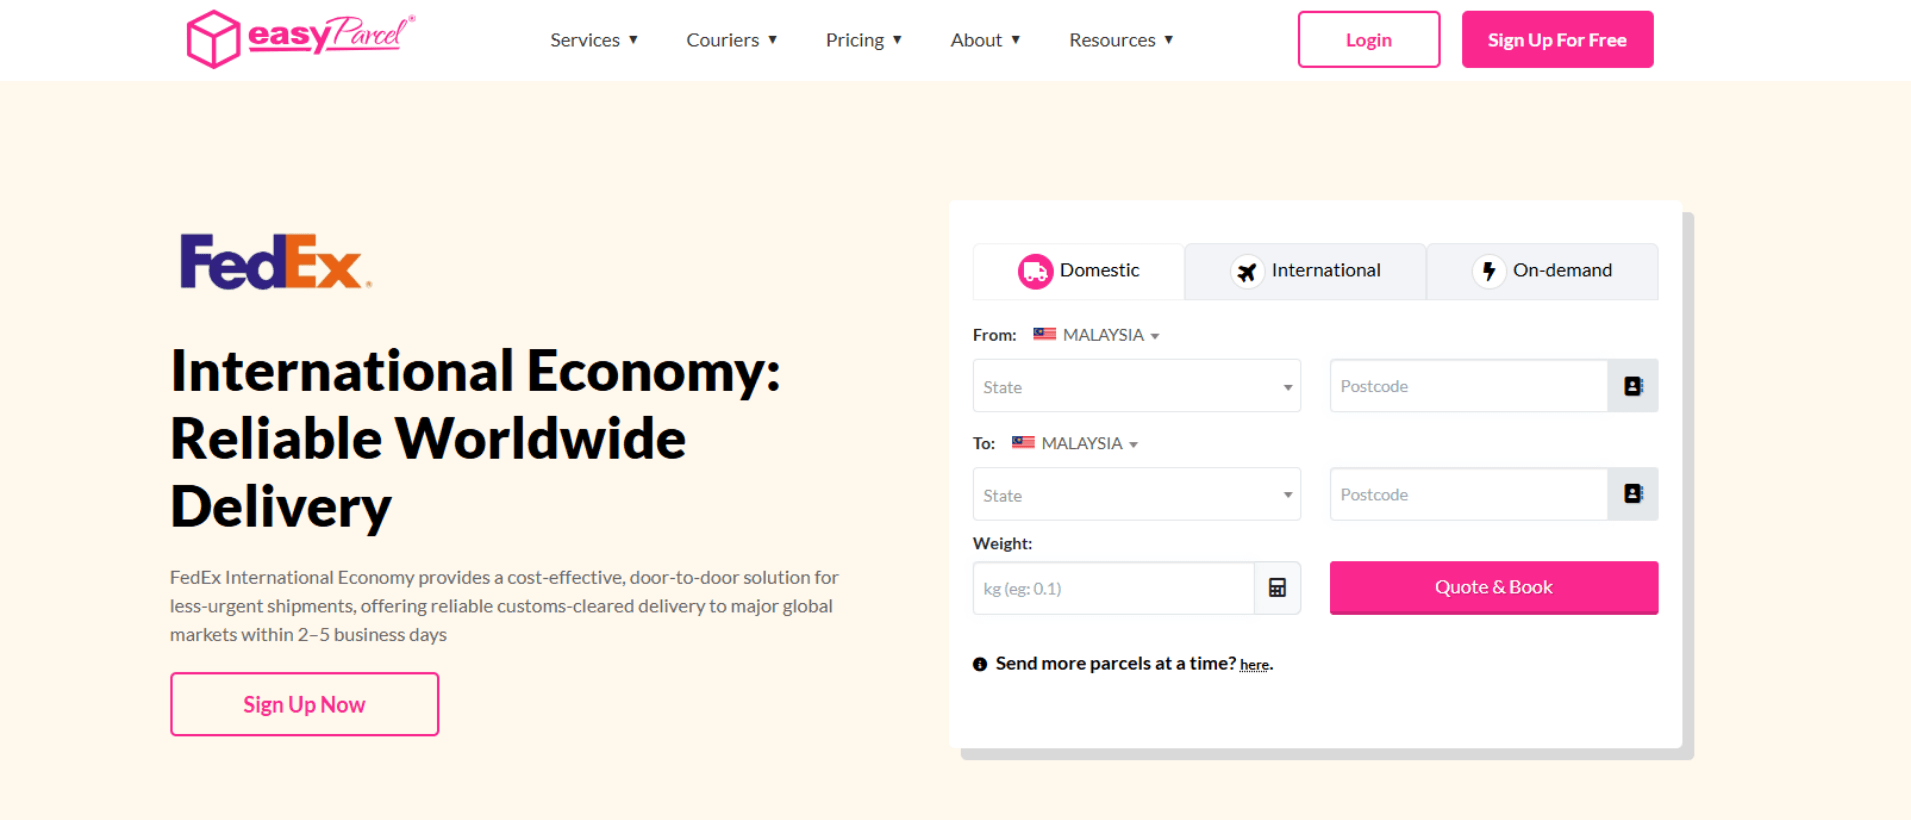Click the Sign Up Now button

304,704
